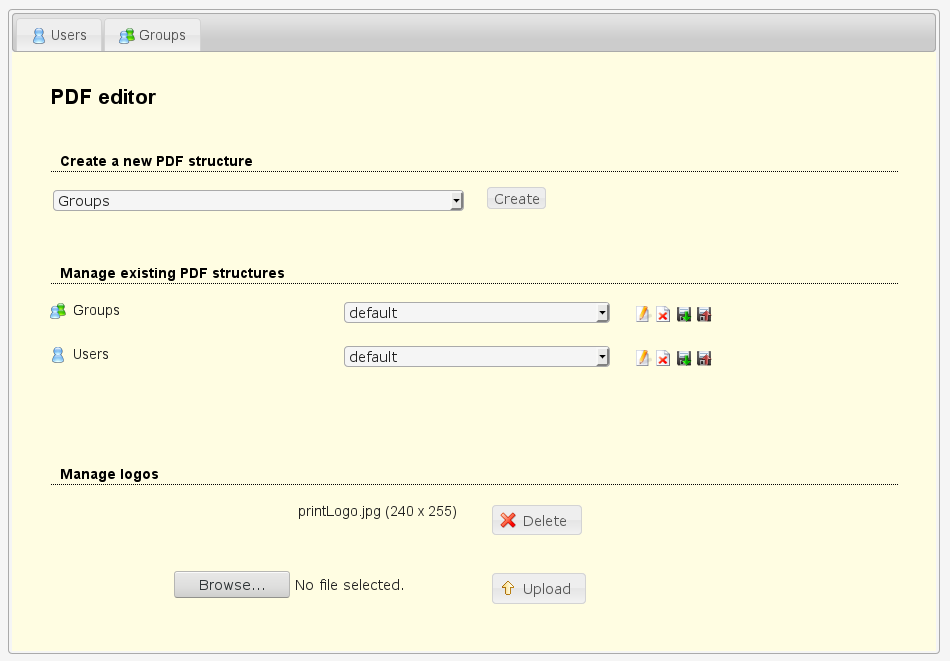Click the 'PDF editor' page heading
This screenshot has height=661, width=950.
103,97
